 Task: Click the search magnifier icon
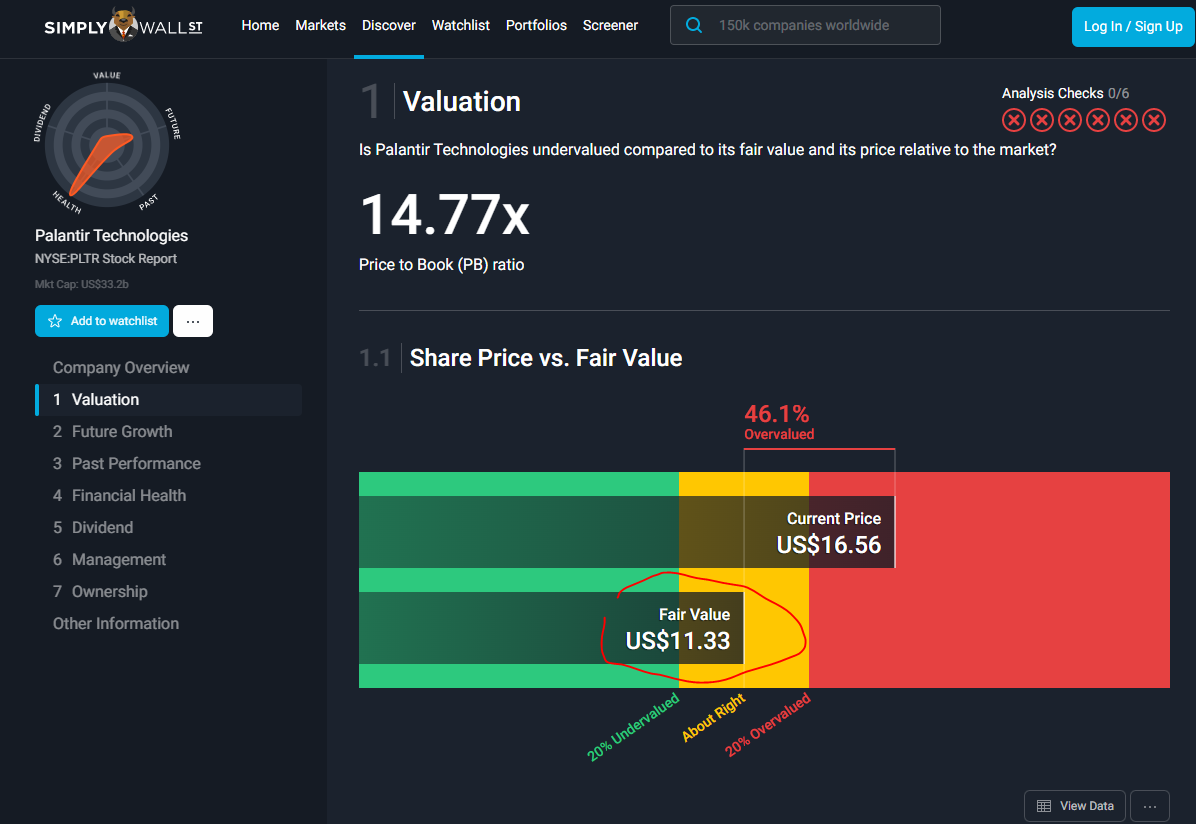click(693, 25)
